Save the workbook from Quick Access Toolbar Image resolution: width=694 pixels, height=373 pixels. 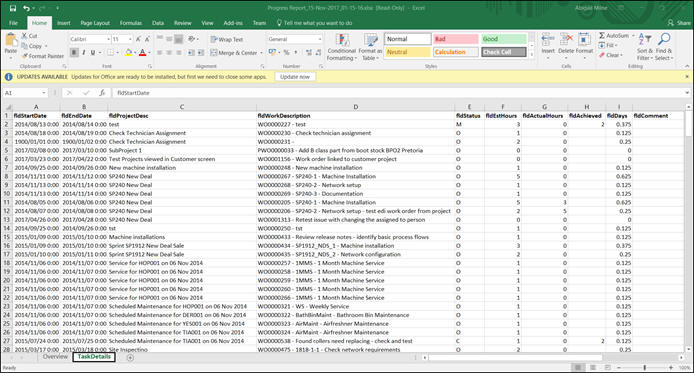coord(12,8)
